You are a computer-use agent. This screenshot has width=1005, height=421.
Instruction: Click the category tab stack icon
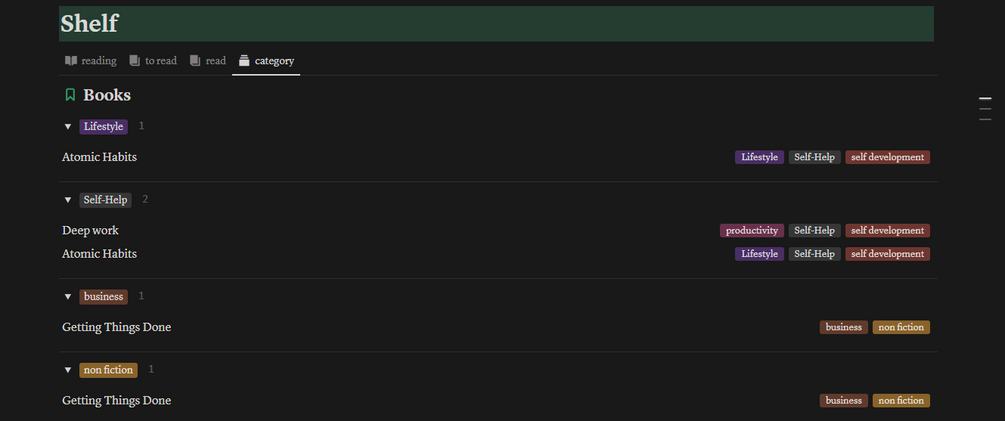(x=244, y=61)
